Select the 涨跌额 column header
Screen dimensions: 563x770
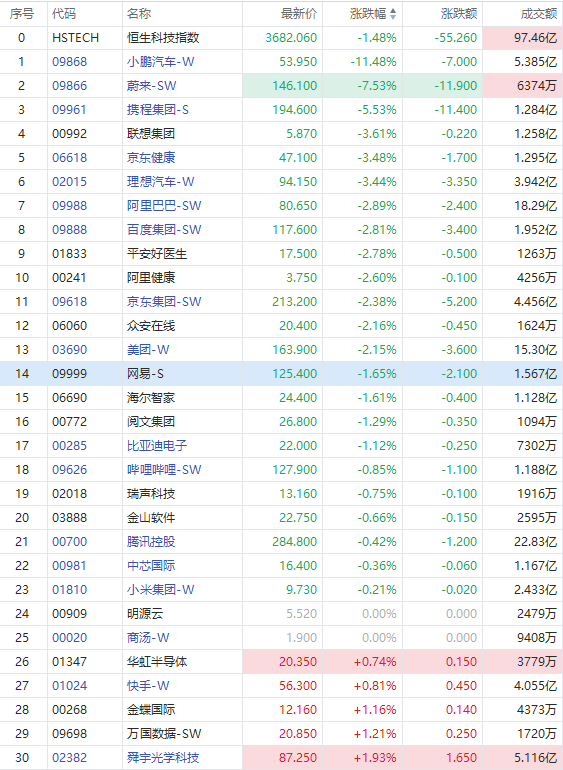(x=458, y=14)
